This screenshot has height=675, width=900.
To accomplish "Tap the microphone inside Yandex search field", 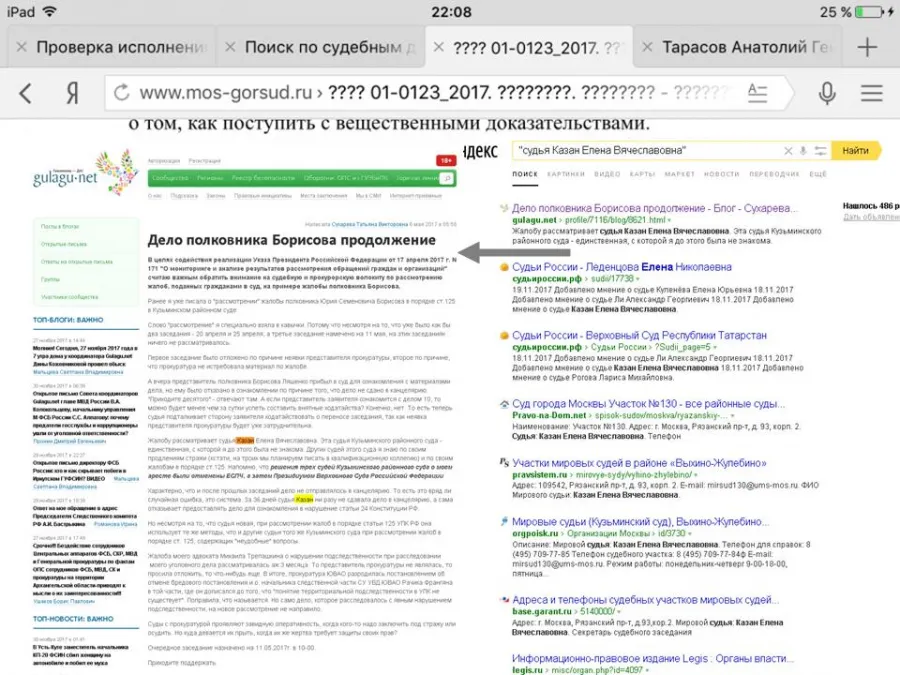I will 803,151.
